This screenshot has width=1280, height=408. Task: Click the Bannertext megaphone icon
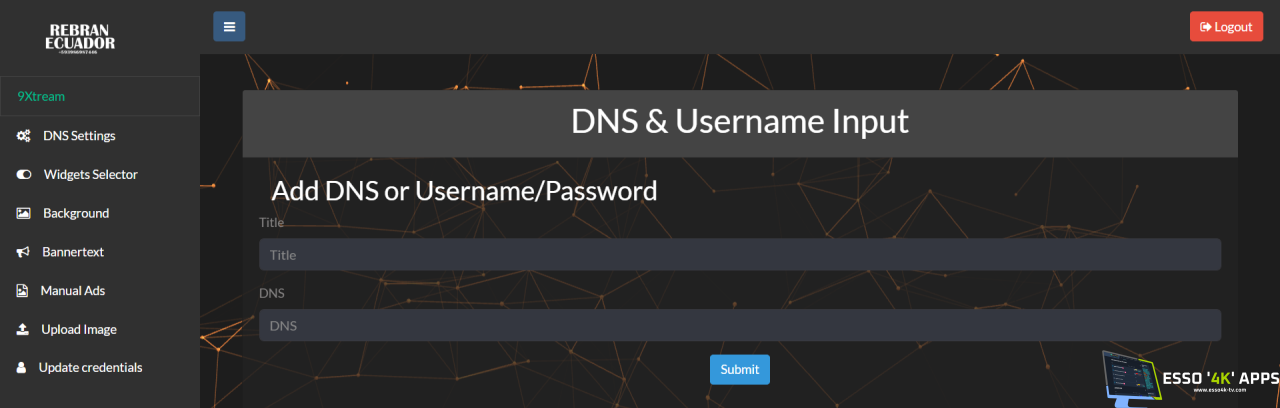(23, 253)
